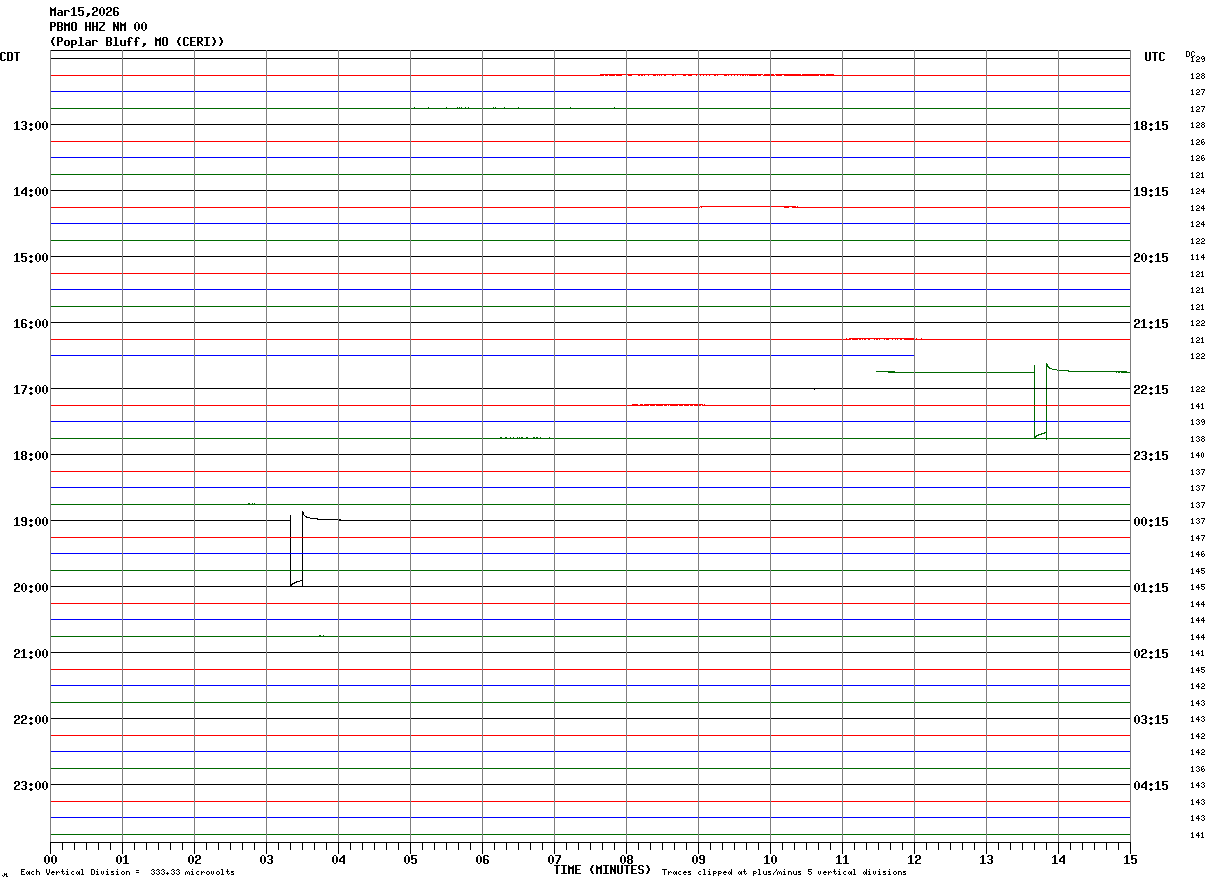Click the green step pulse near 17:00
The width and height of the screenshot is (1210, 886).
point(1041,401)
